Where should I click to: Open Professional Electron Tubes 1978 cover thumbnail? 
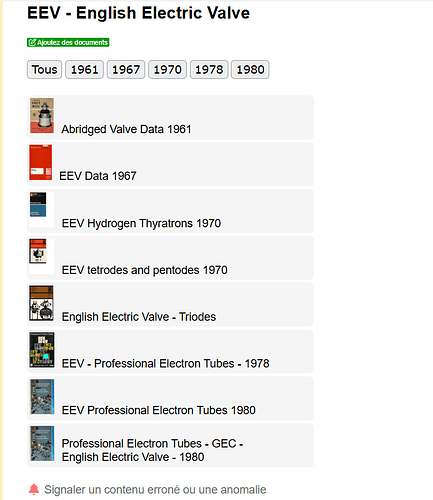tap(42, 350)
